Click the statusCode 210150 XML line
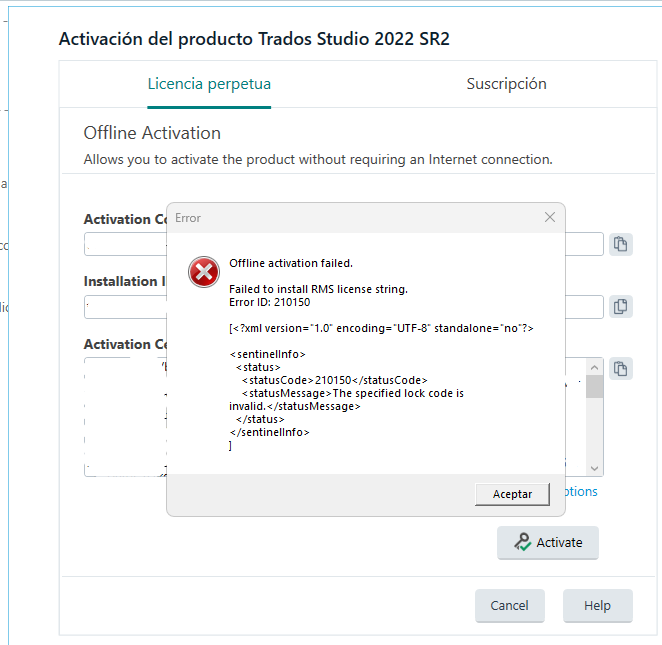The height and width of the screenshot is (645, 662). (x=334, y=380)
